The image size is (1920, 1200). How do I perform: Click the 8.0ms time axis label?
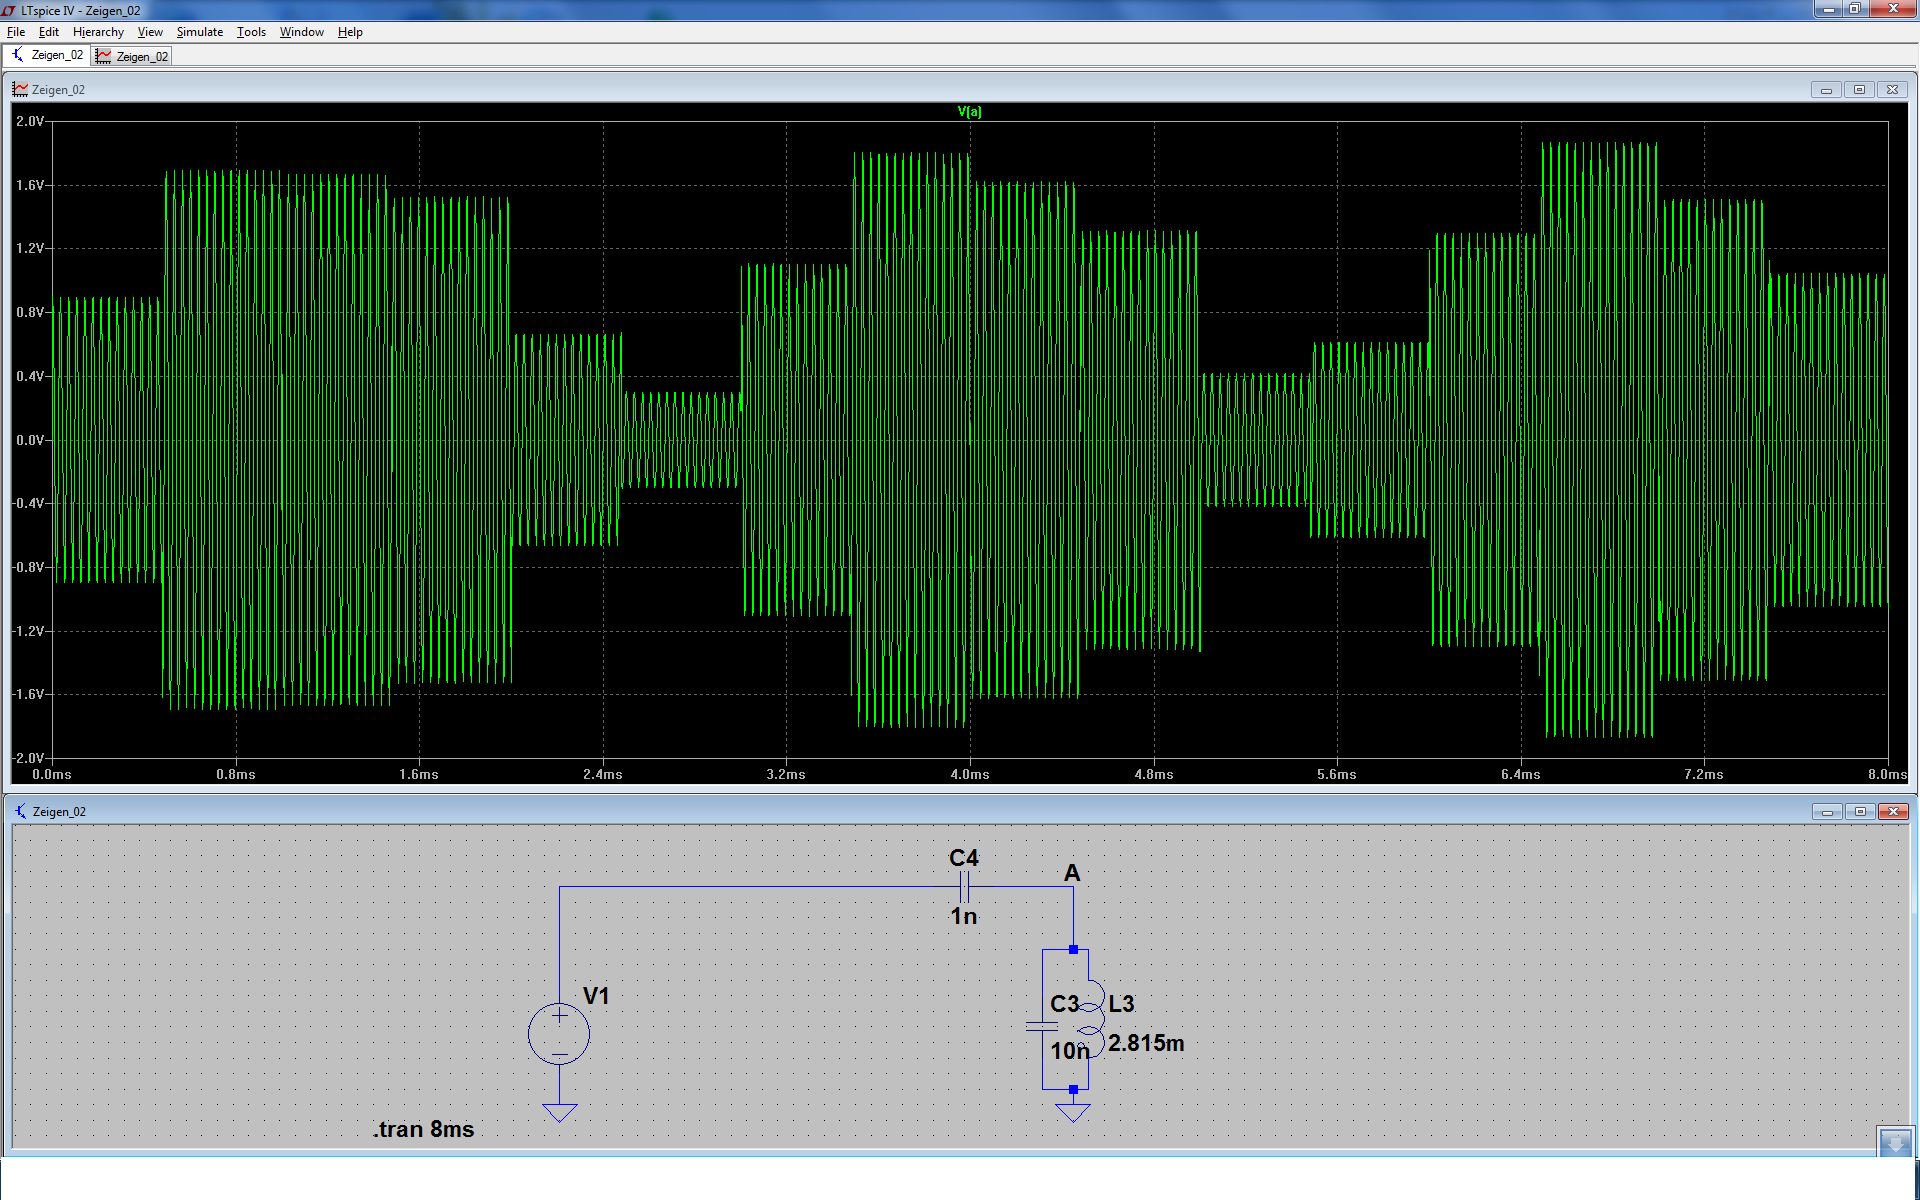1887,774
